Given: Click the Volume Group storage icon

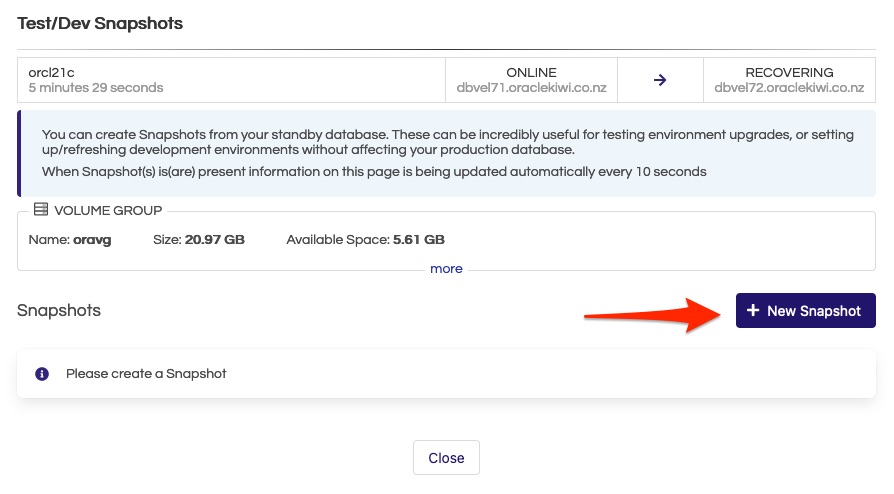Looking at the screenshot, I should [40, 209].
